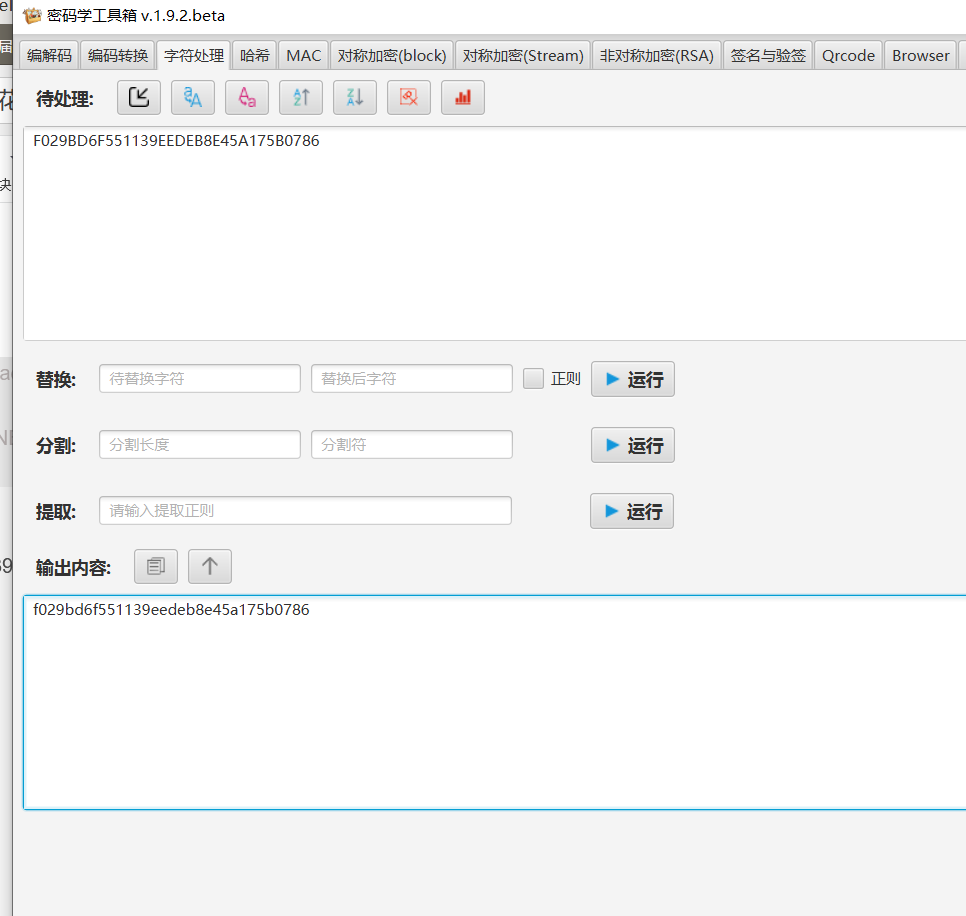966x916 pixels.
Task: Open the character statistics bar chart icon
Action: click(x=462, y=97)
